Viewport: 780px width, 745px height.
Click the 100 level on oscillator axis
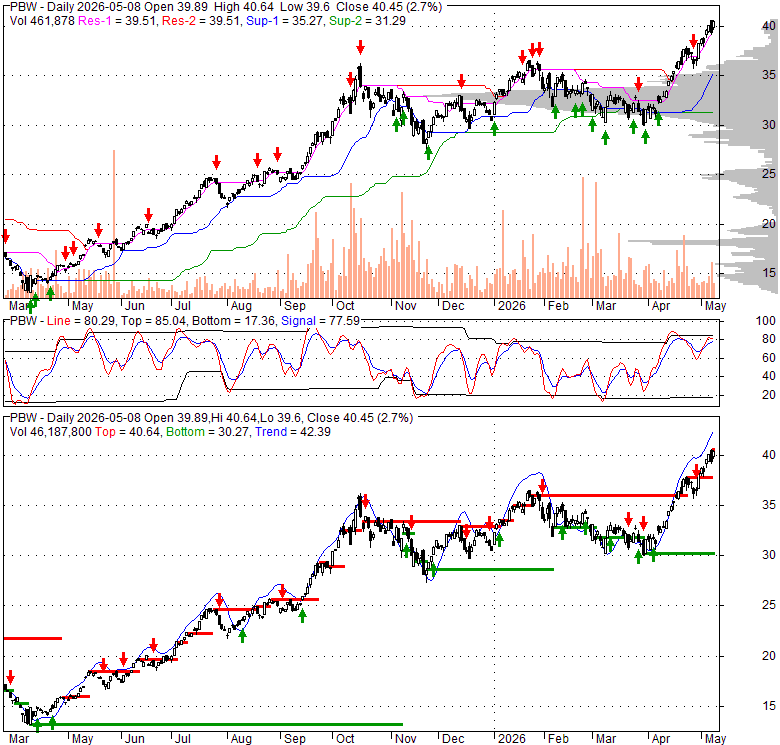point(766,321)
